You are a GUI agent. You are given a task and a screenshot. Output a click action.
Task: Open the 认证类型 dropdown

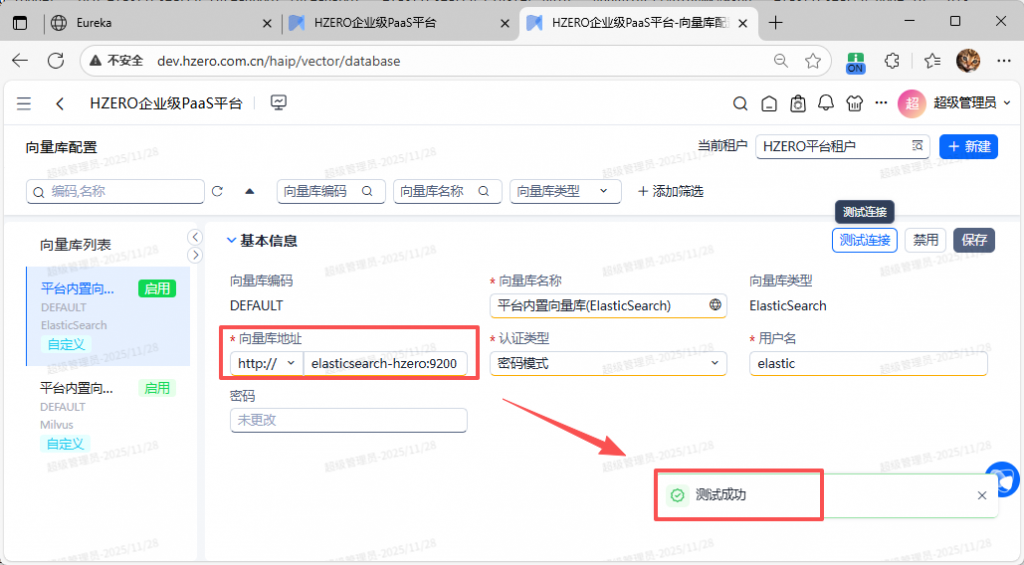(608, 364)
